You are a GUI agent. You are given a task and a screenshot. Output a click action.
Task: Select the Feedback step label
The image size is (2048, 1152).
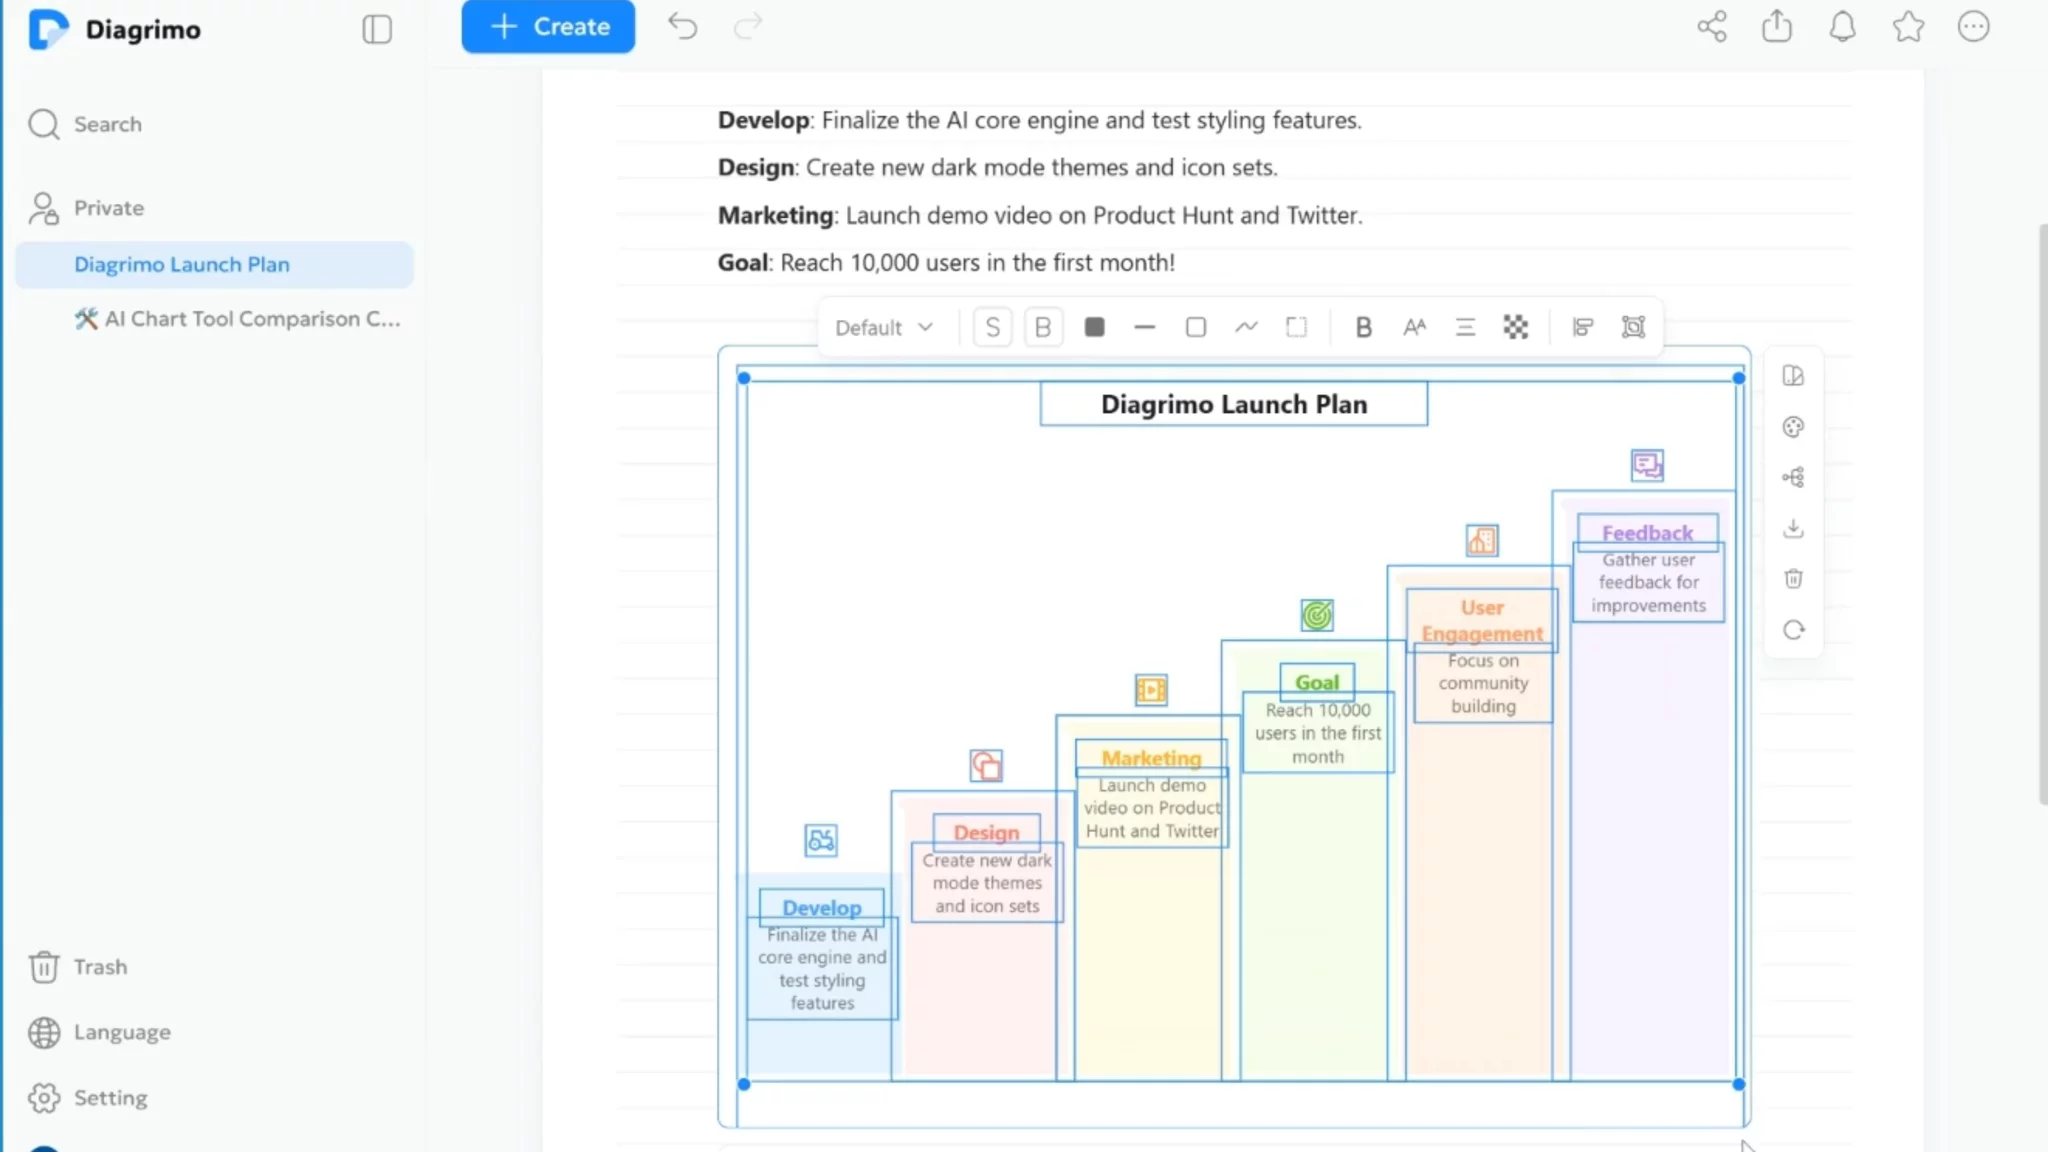tap(1647, 533)
